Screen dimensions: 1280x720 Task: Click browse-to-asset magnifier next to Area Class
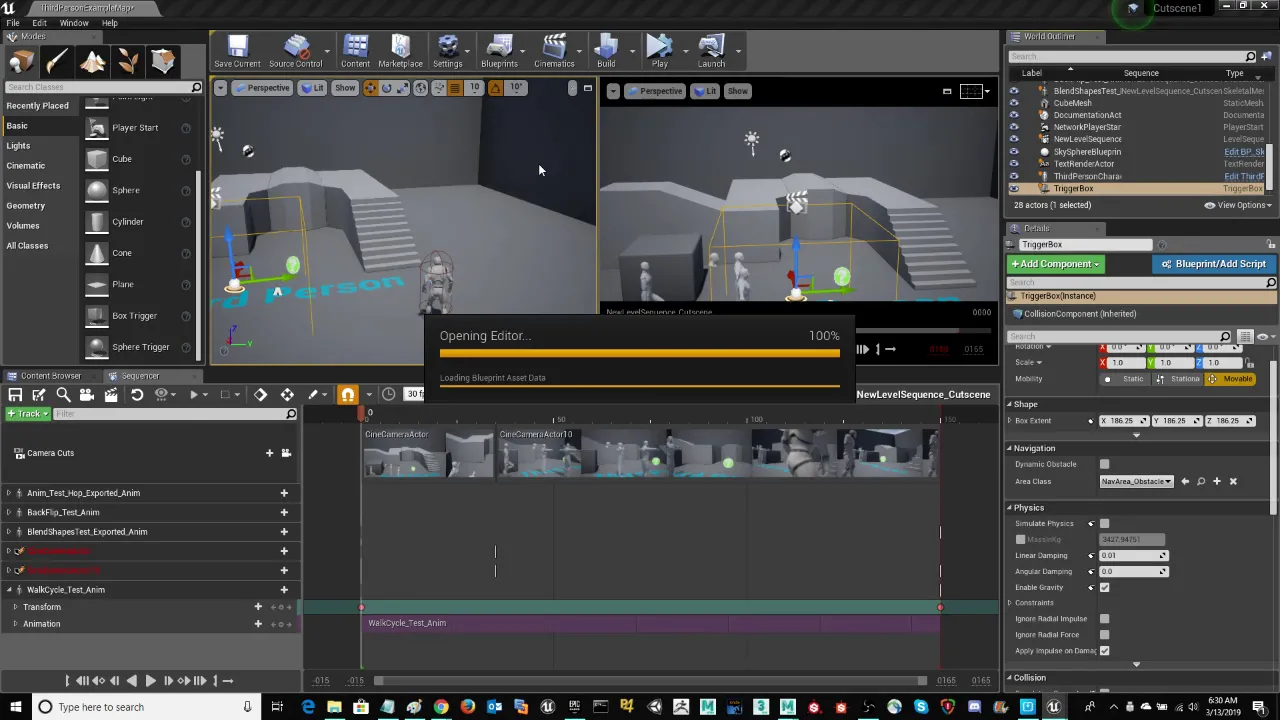(x=1201, y=481)
